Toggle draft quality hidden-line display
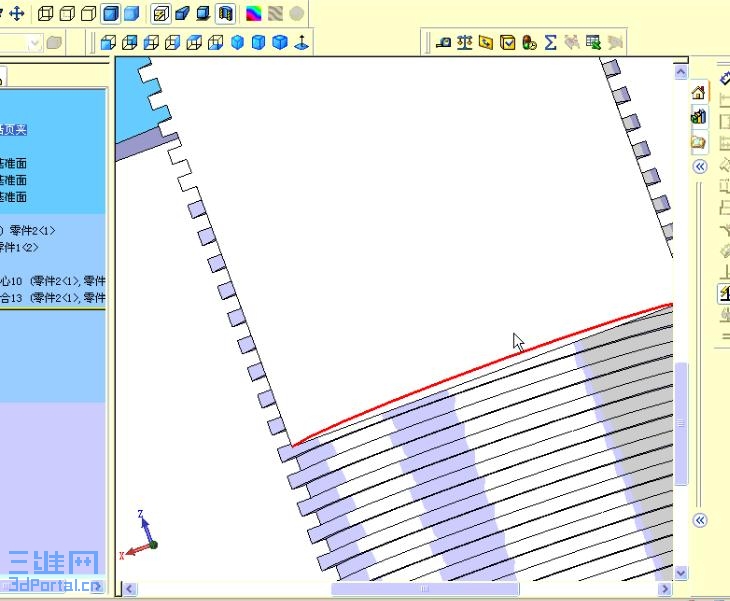730x601 pixels. pos(160,14)
